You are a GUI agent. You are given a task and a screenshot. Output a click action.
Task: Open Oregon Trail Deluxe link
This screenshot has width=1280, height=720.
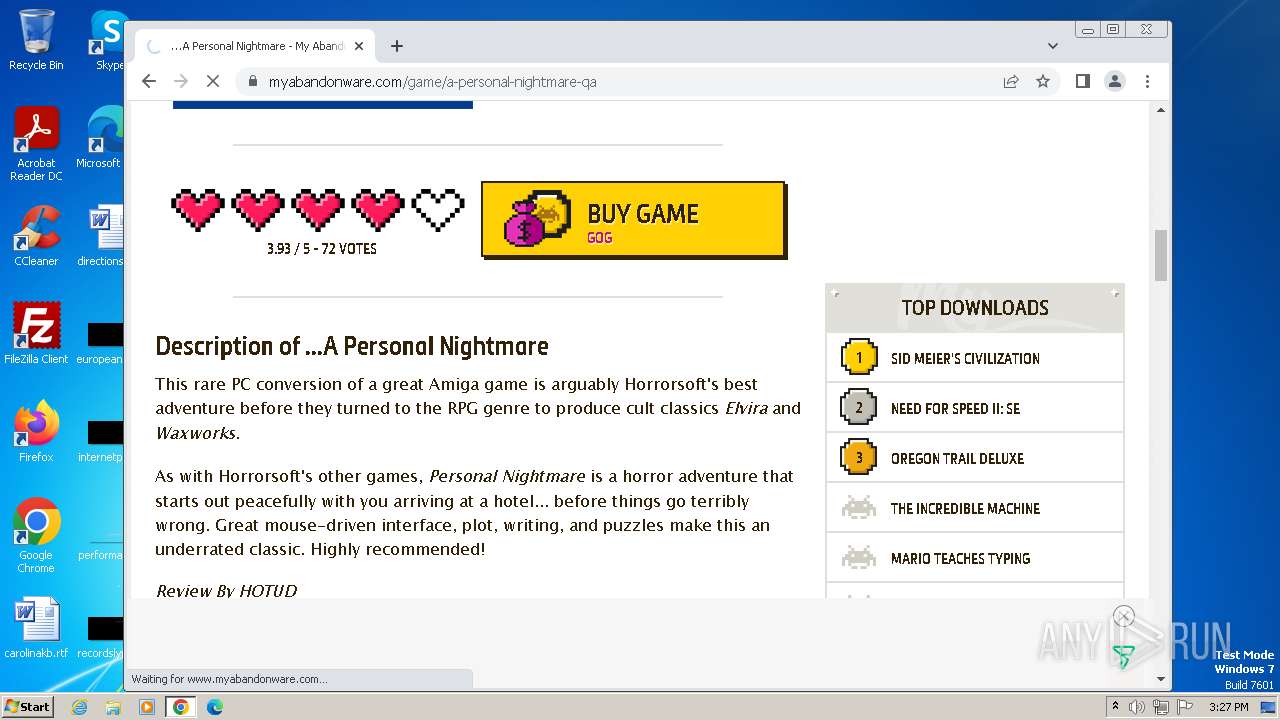[957, 458]
